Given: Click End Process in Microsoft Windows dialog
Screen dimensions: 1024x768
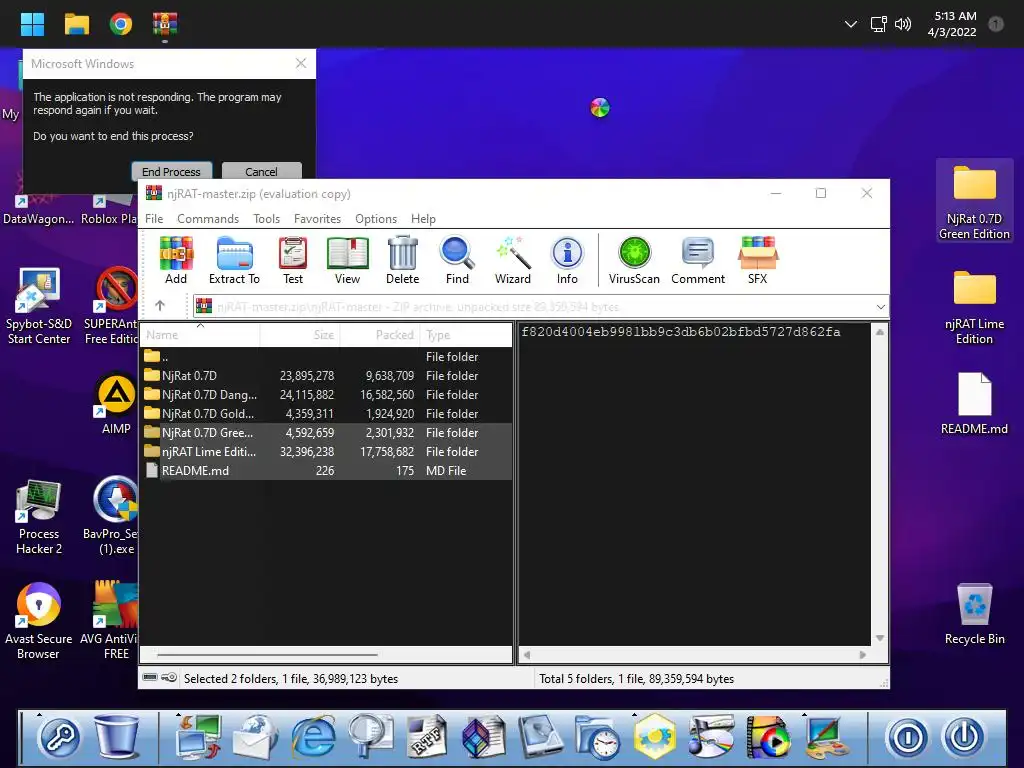Looking at the screenshot, I should (172, 170).
